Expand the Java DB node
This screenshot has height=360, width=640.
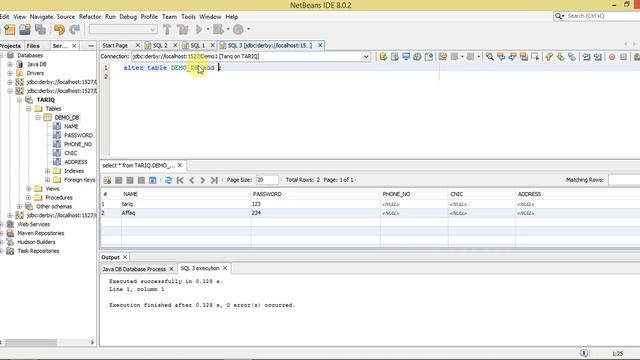[x=10, y=64]
